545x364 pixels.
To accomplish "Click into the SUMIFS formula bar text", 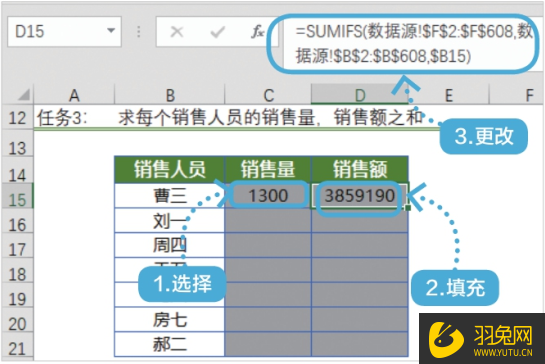I will pos(414,43).
